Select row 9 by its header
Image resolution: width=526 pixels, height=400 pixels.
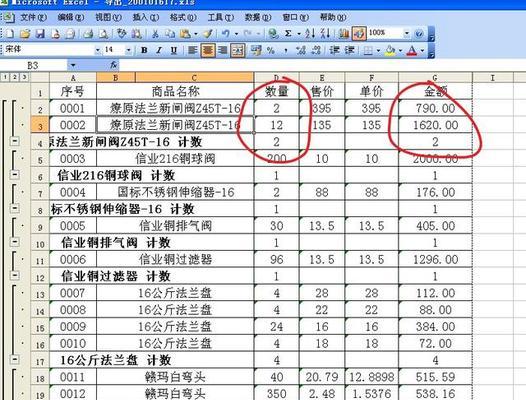pyautogui.click(x=40, y=226)
